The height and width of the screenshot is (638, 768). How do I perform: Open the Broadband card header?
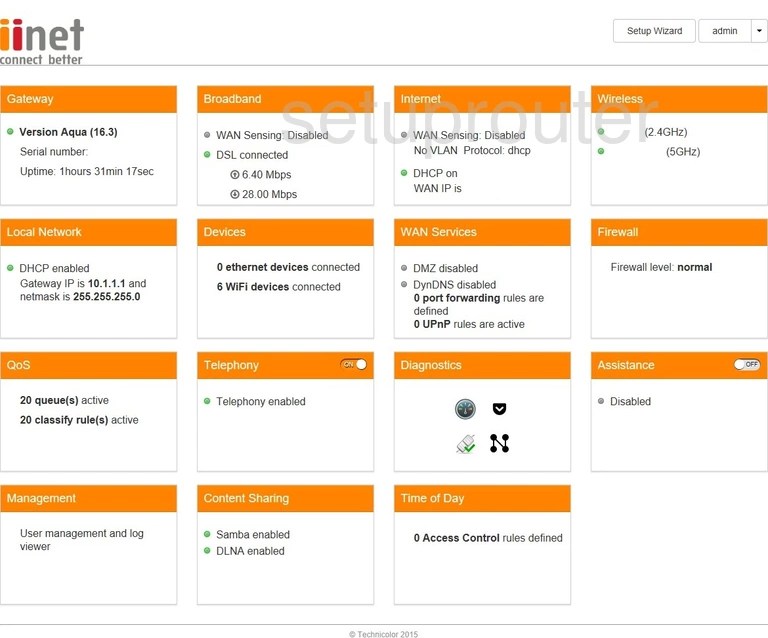click(286, 99)
